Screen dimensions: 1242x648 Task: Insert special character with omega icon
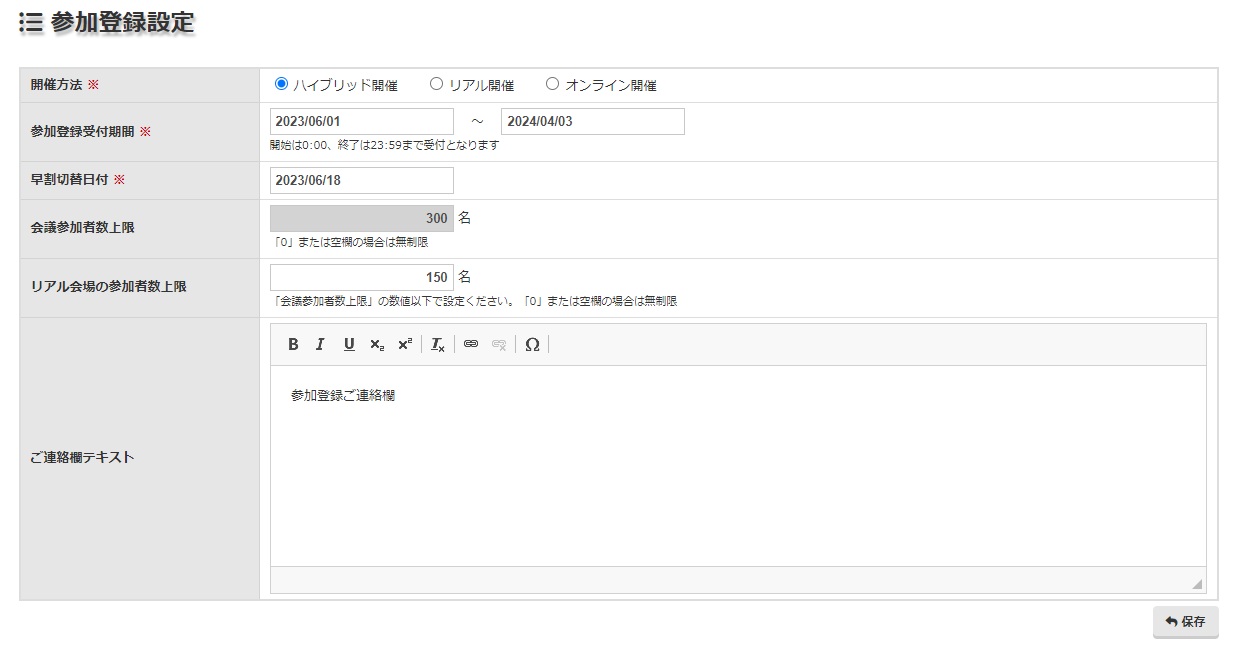click(x=532, y=344)
